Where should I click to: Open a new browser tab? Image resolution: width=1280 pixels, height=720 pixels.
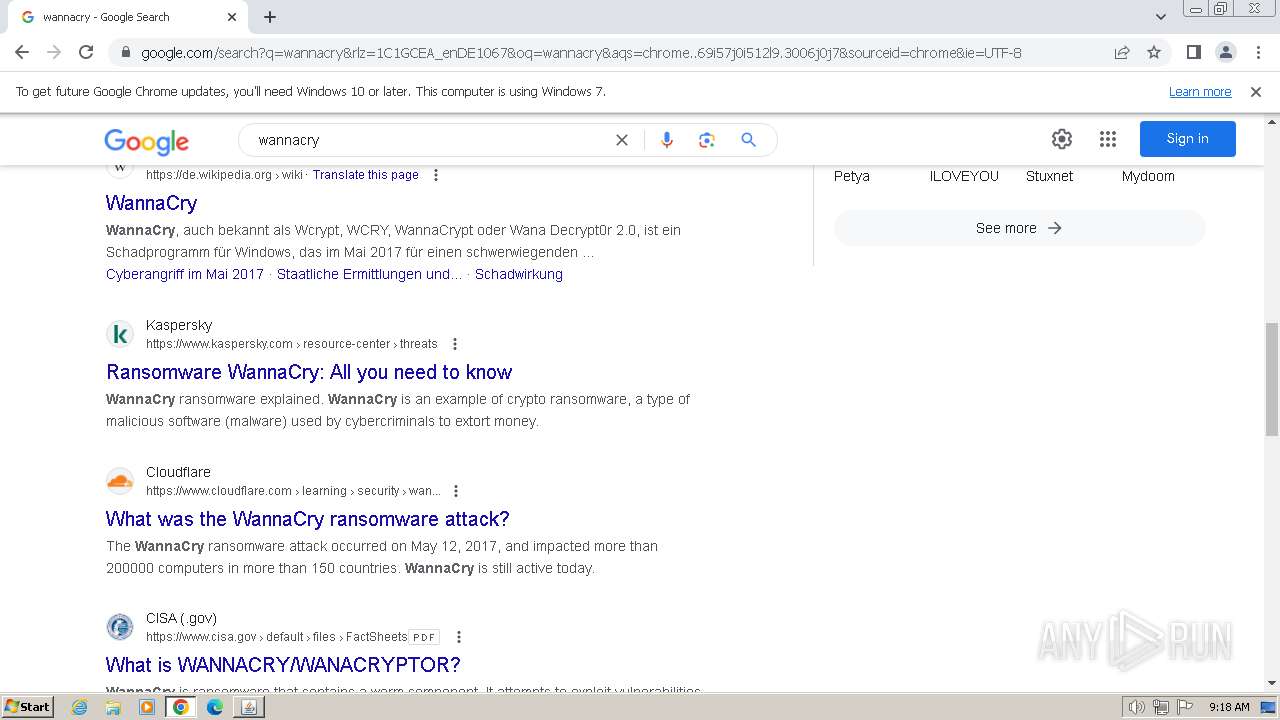[x=270, y=17]
